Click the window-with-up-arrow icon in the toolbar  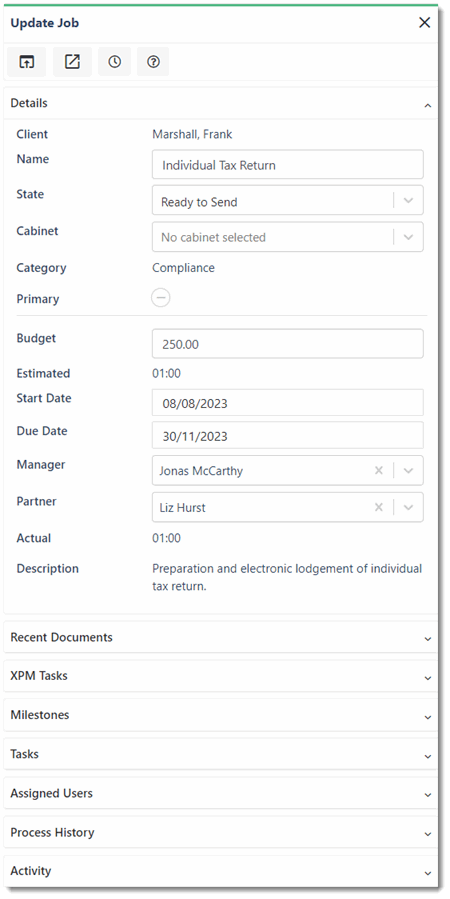(26, 62)
